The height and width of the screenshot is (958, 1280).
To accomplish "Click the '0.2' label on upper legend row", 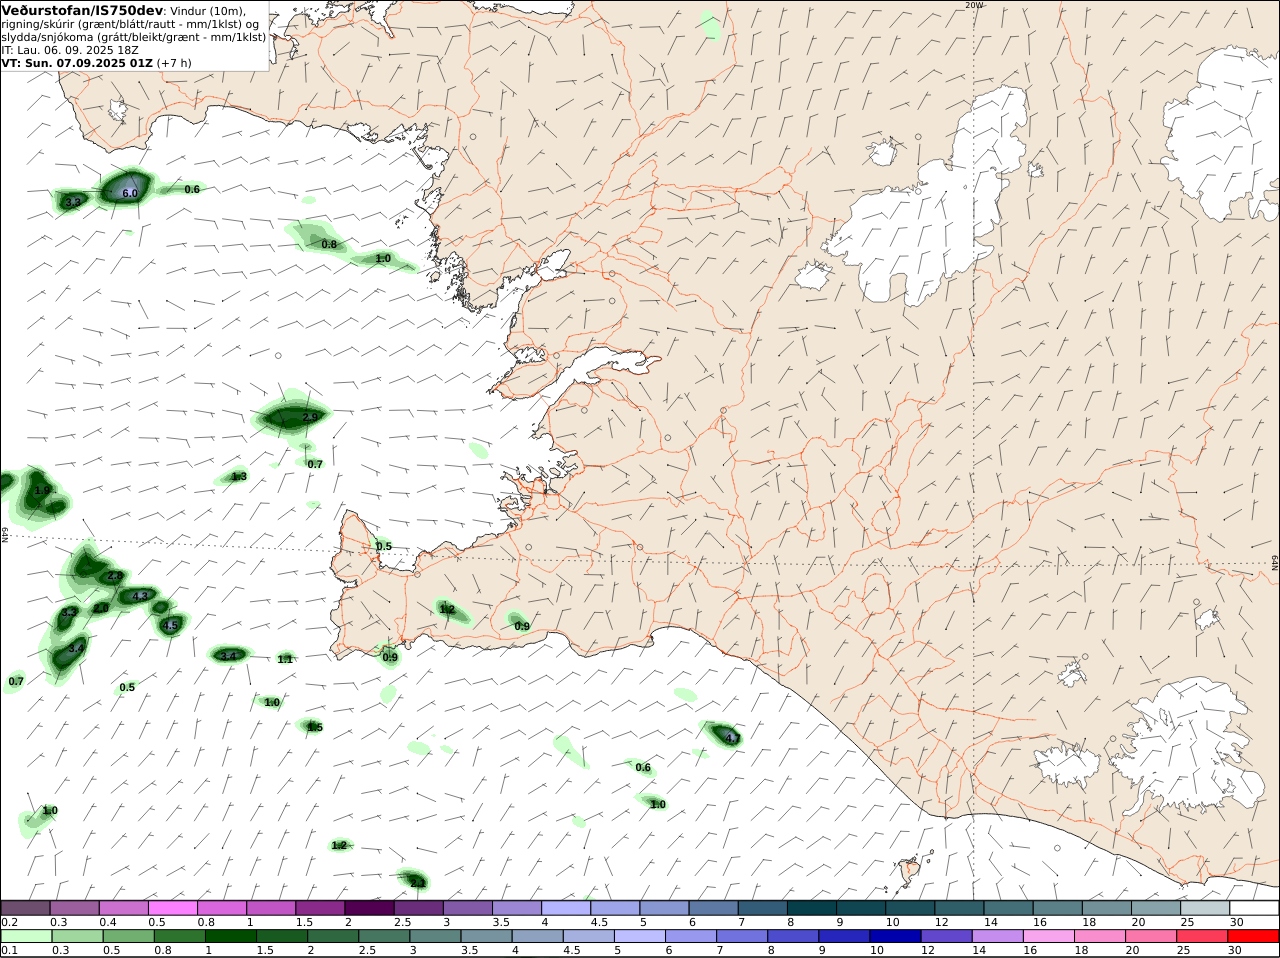I will (9, 921).
